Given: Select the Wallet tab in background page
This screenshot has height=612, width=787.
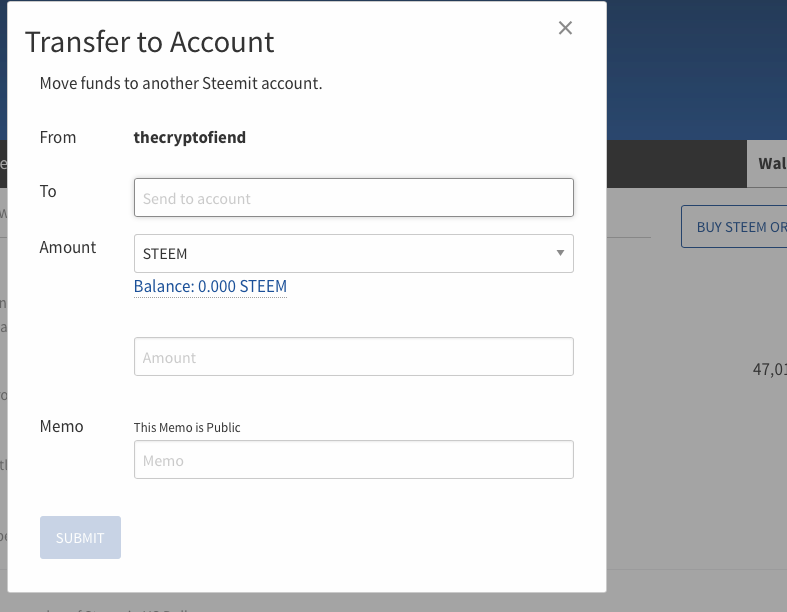Looking at the screenshot, I should [x=768, y=164].
